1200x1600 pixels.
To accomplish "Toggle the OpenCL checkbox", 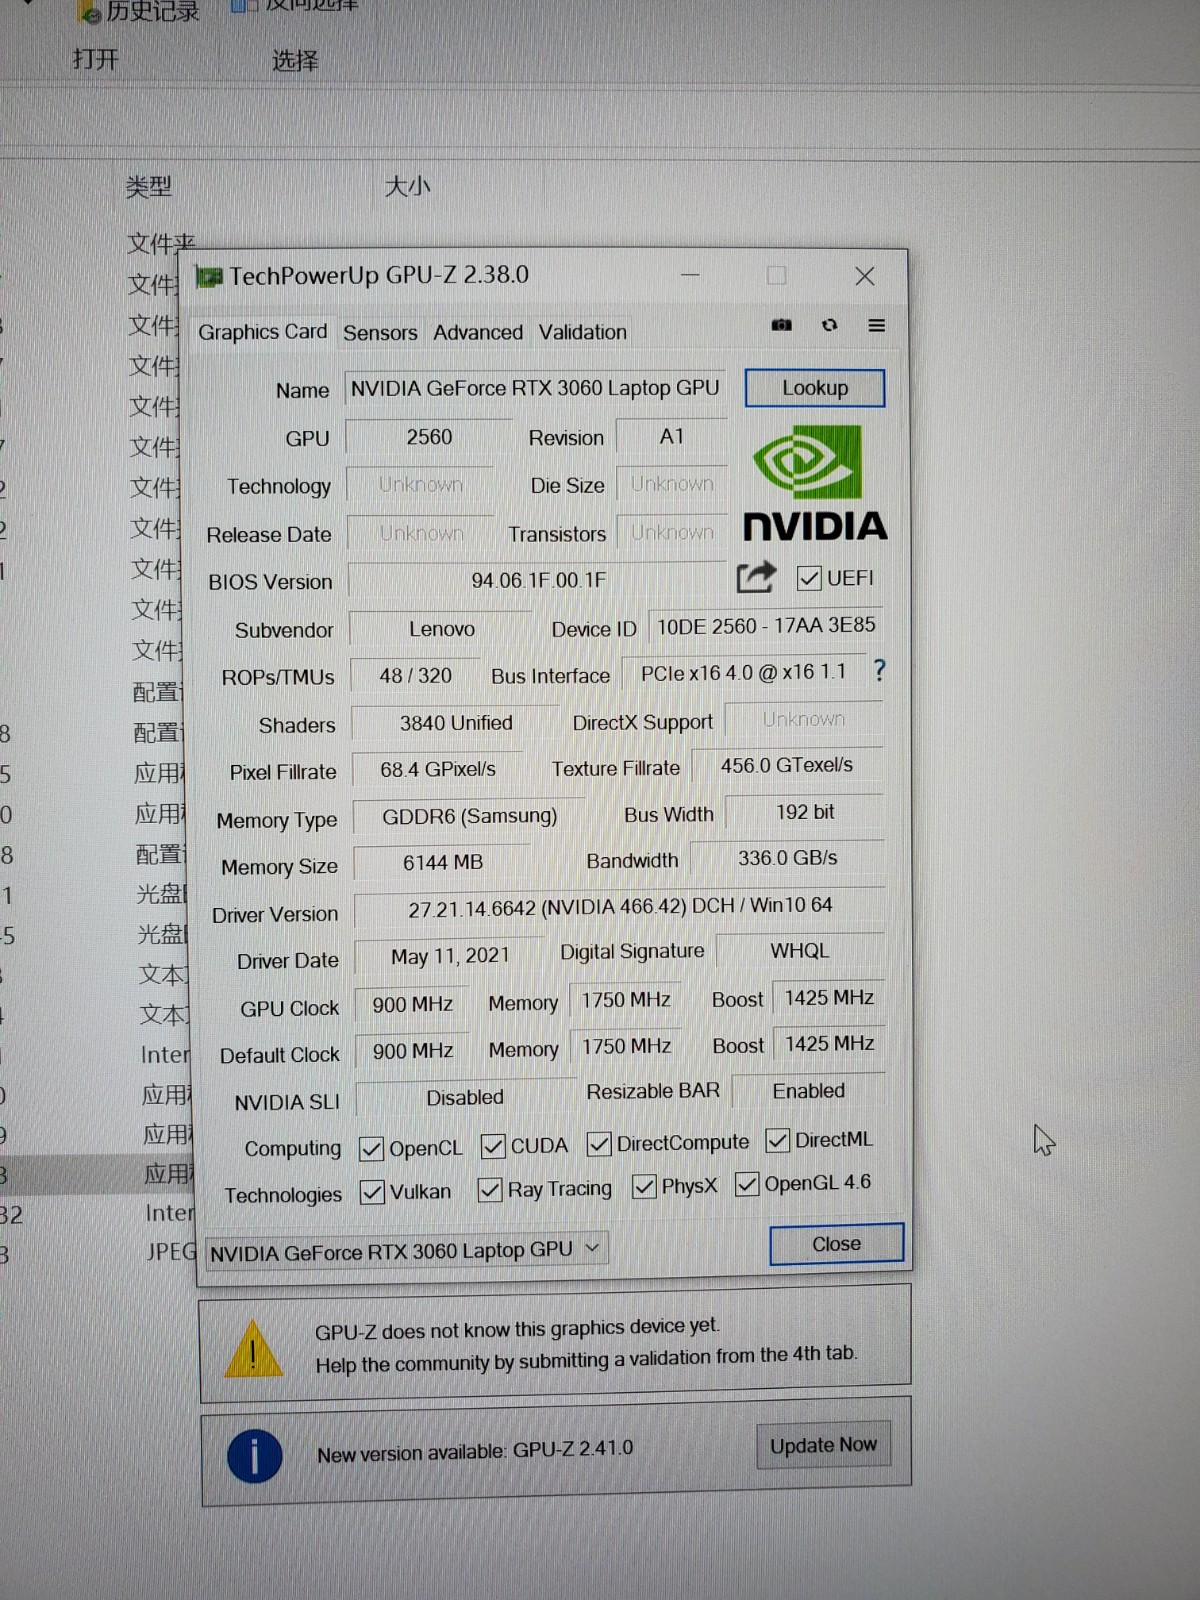I will pos(371,1149).
